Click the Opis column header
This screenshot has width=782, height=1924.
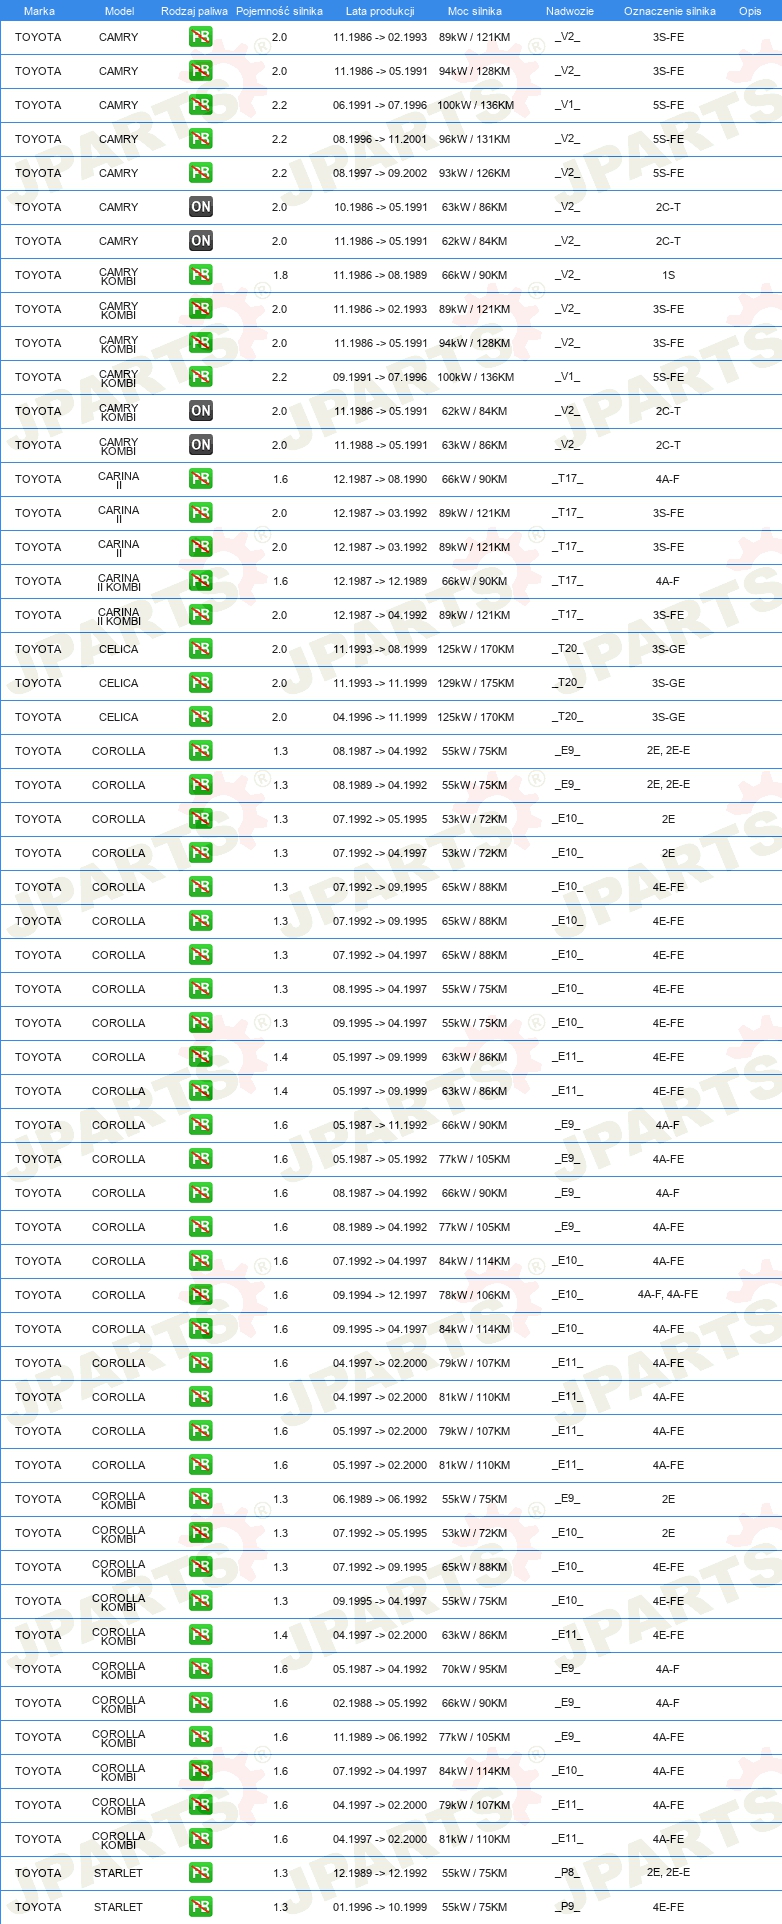coord(750,11)
